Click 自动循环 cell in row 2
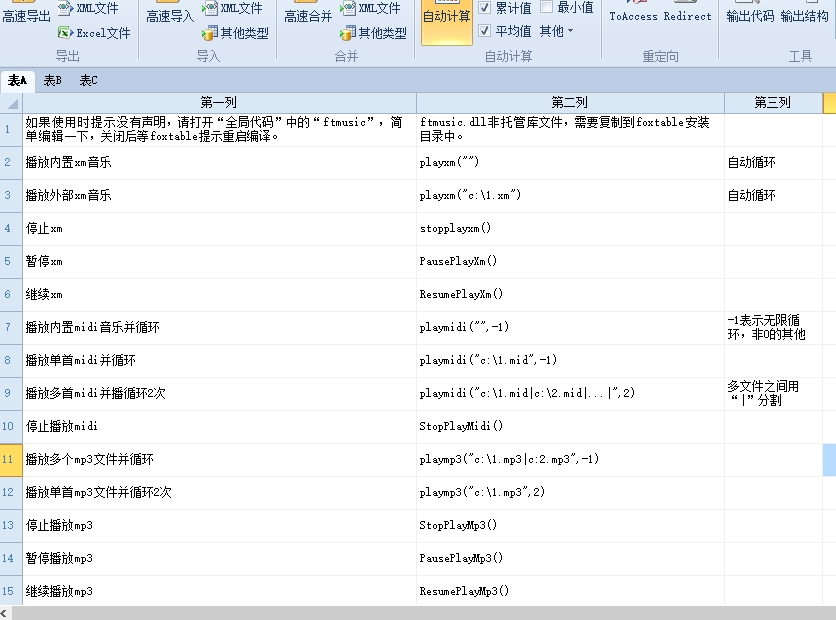 click(x=773, y=163)
